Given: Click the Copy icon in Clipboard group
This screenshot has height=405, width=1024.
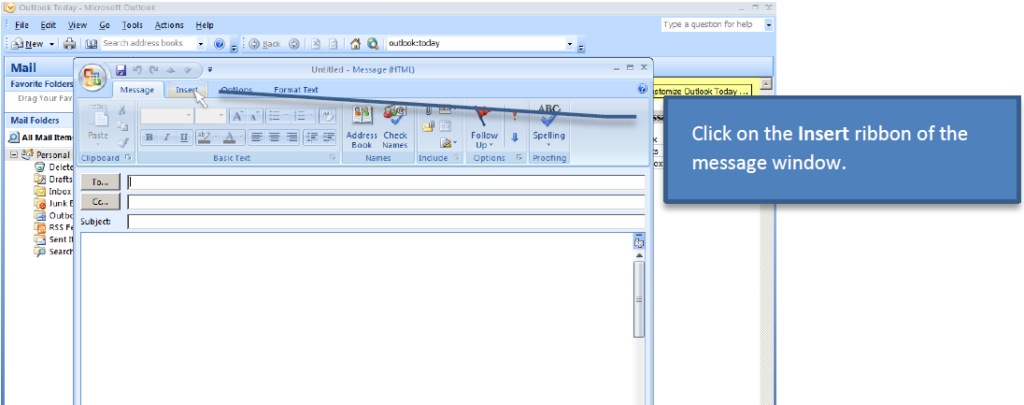Looking at the screenshot, I should point(123,126).
